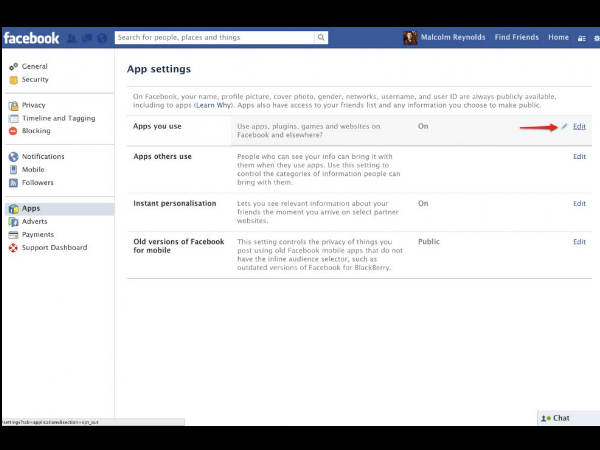Open the Chat bar
The height and width of the screenshot is (450, 600).
click(568, 418)
